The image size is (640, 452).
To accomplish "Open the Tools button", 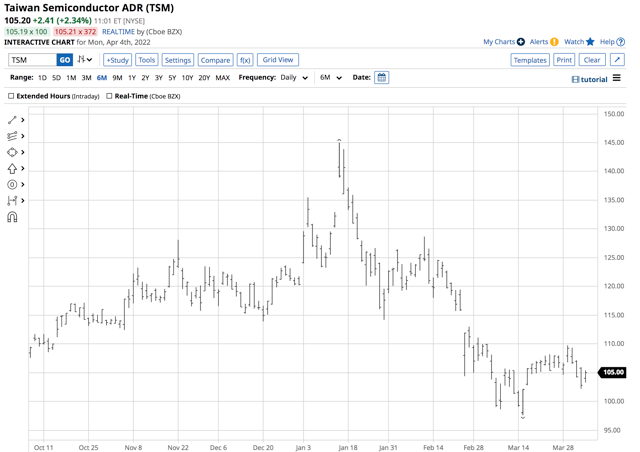I will [147, 60].
